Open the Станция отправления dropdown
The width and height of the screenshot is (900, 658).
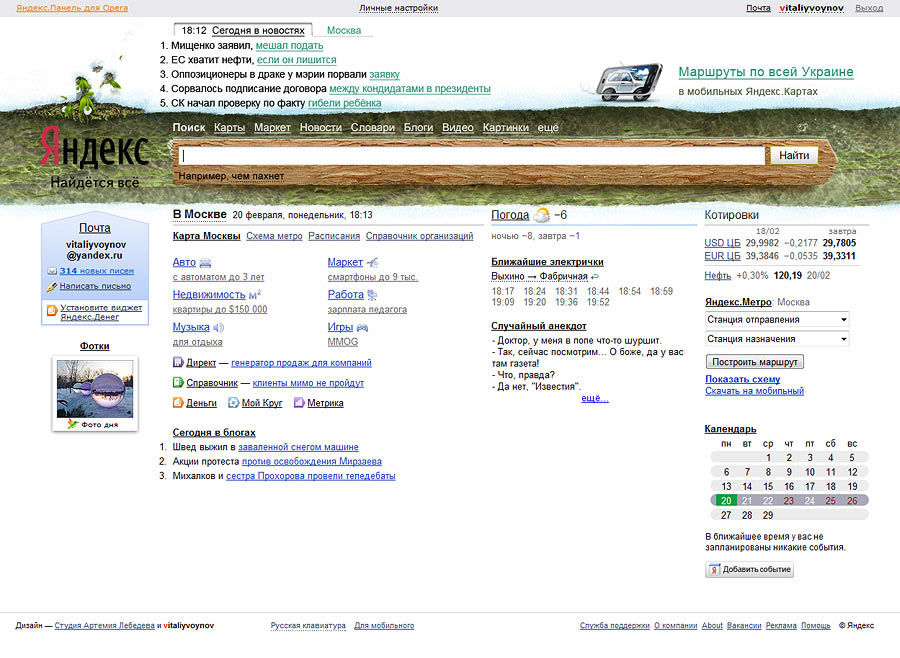click(777, 319)
